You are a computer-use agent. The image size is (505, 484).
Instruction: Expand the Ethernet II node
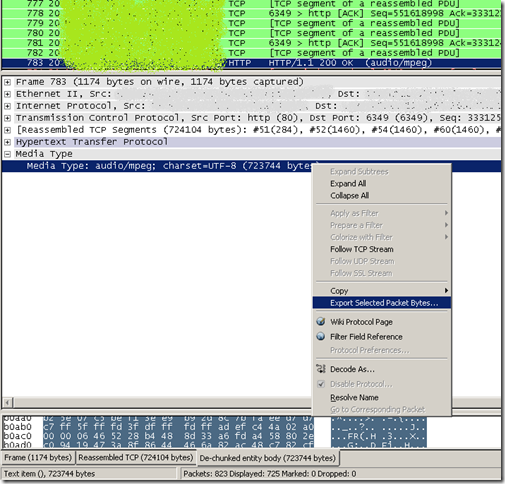pos(7,94)
